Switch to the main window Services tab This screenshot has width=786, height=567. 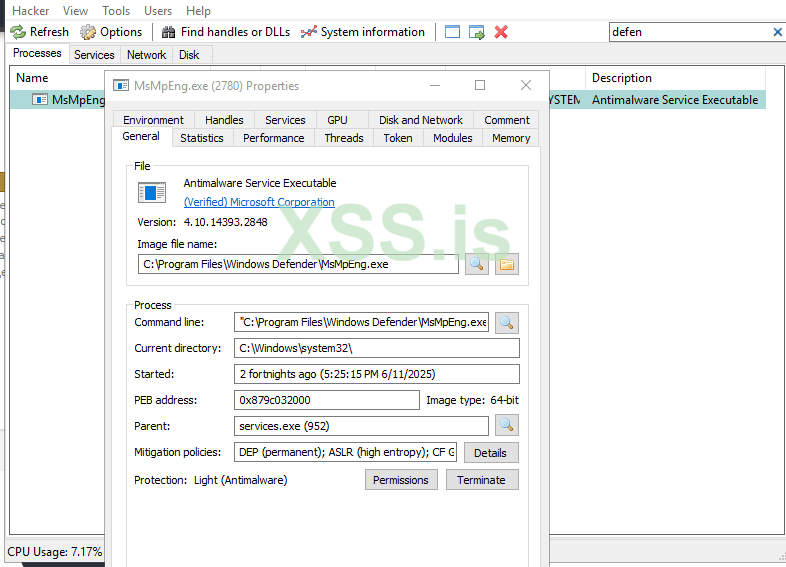(x=94, y=55)
